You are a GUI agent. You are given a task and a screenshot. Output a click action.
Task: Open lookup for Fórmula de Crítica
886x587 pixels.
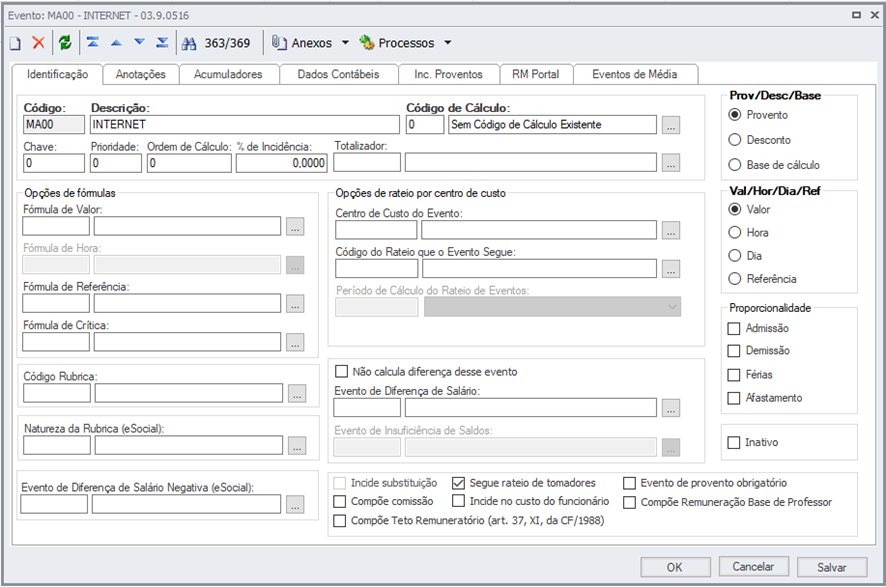(295, 342)
